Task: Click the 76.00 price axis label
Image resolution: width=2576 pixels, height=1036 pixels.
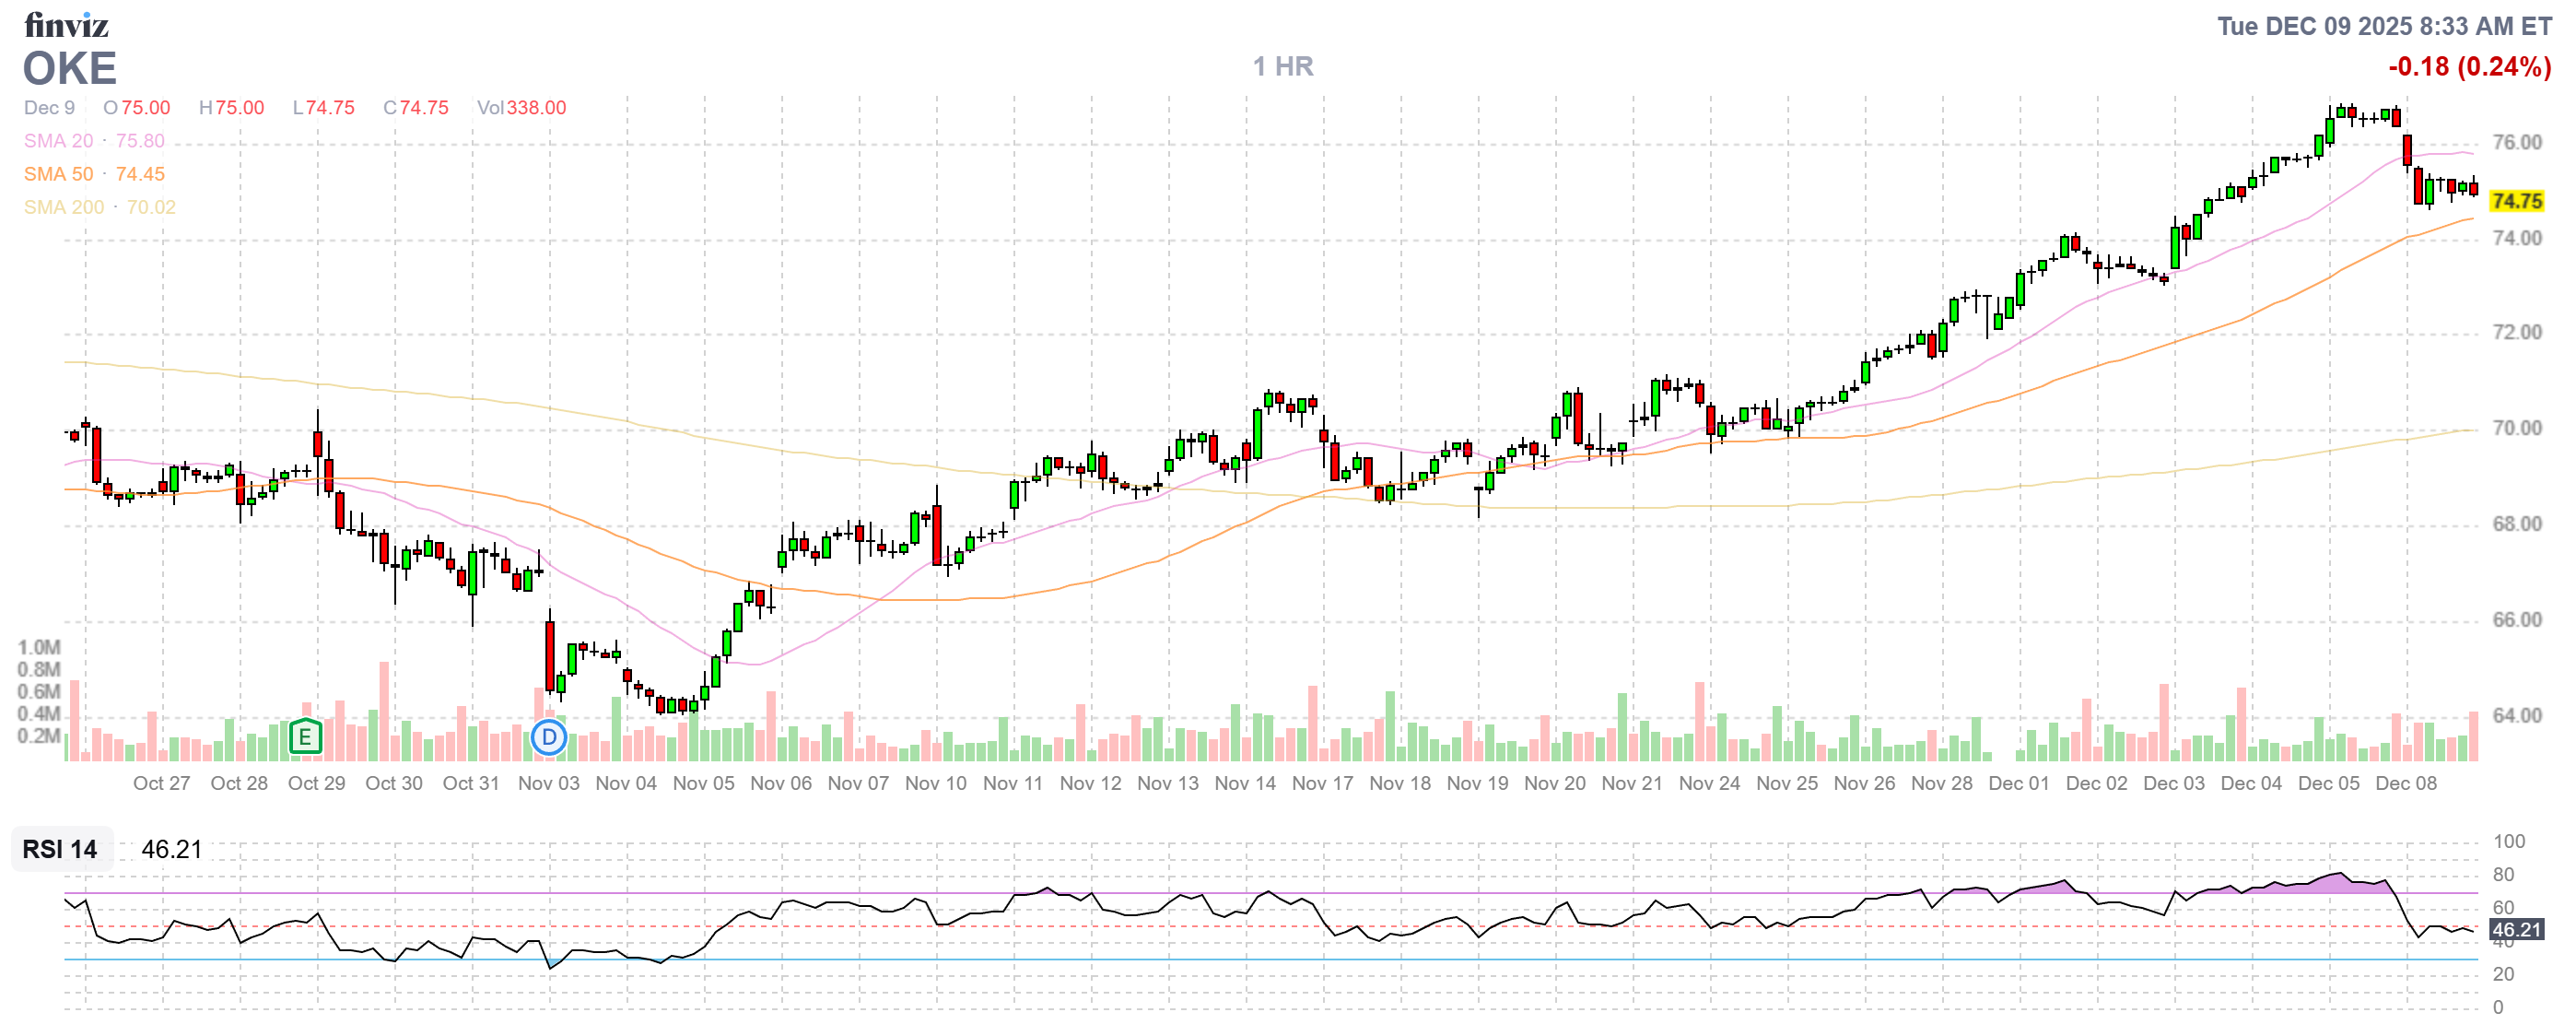Action: [2516, 142]
